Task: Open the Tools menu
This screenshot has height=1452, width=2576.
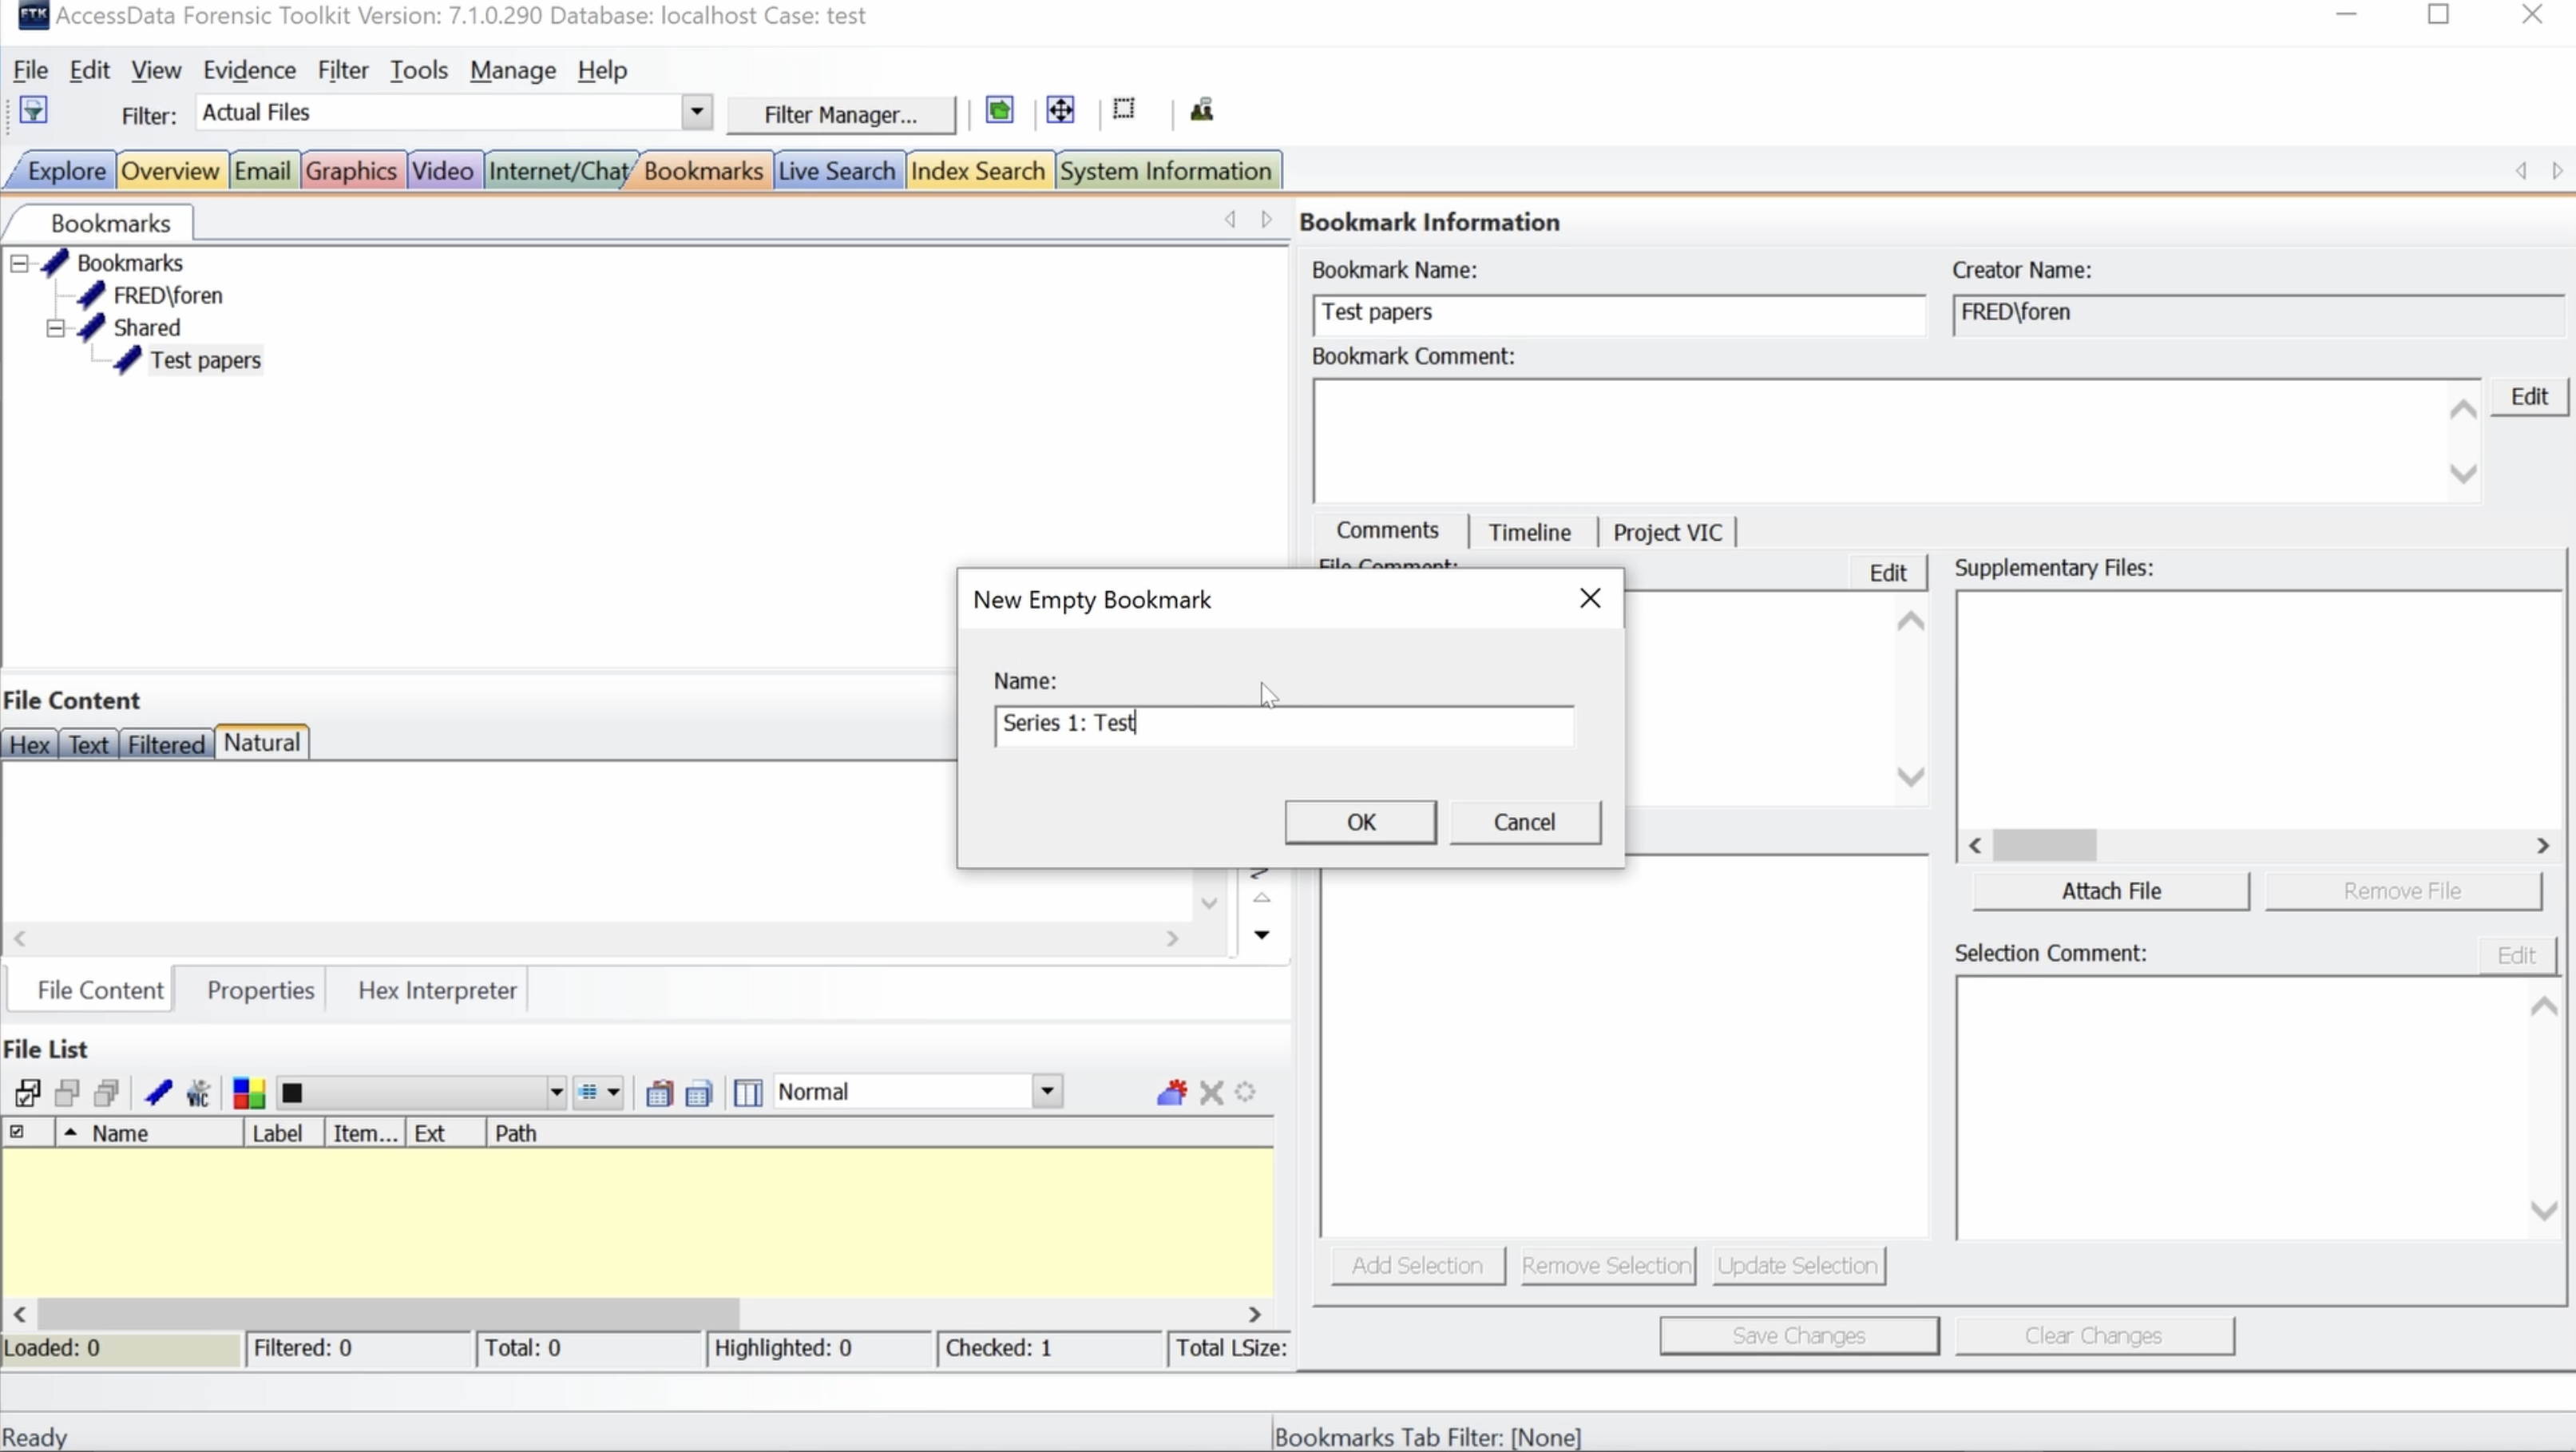Action: click(418, 70)
